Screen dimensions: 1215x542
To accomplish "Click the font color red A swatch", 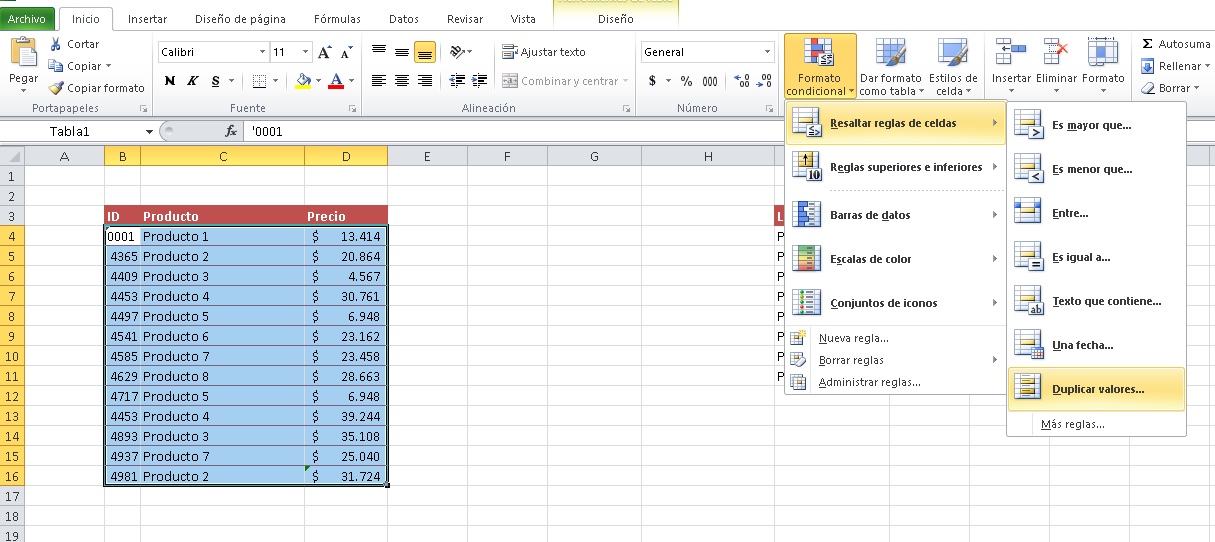I will tap(336, 81).
